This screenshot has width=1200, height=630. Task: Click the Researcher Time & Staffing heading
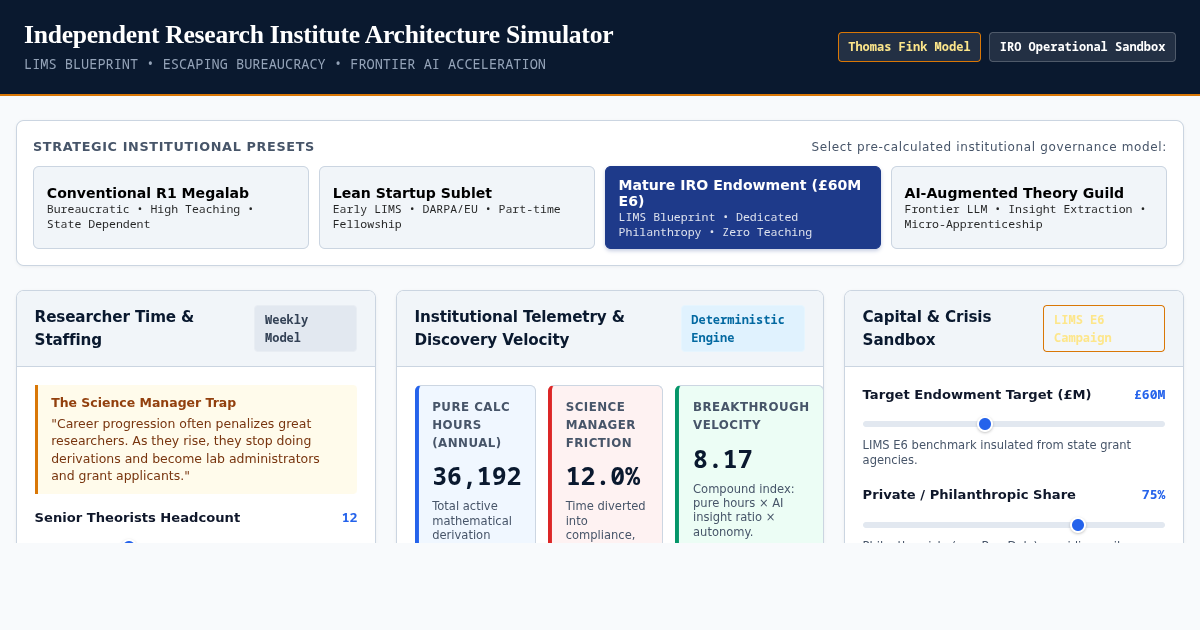point(114,328)
